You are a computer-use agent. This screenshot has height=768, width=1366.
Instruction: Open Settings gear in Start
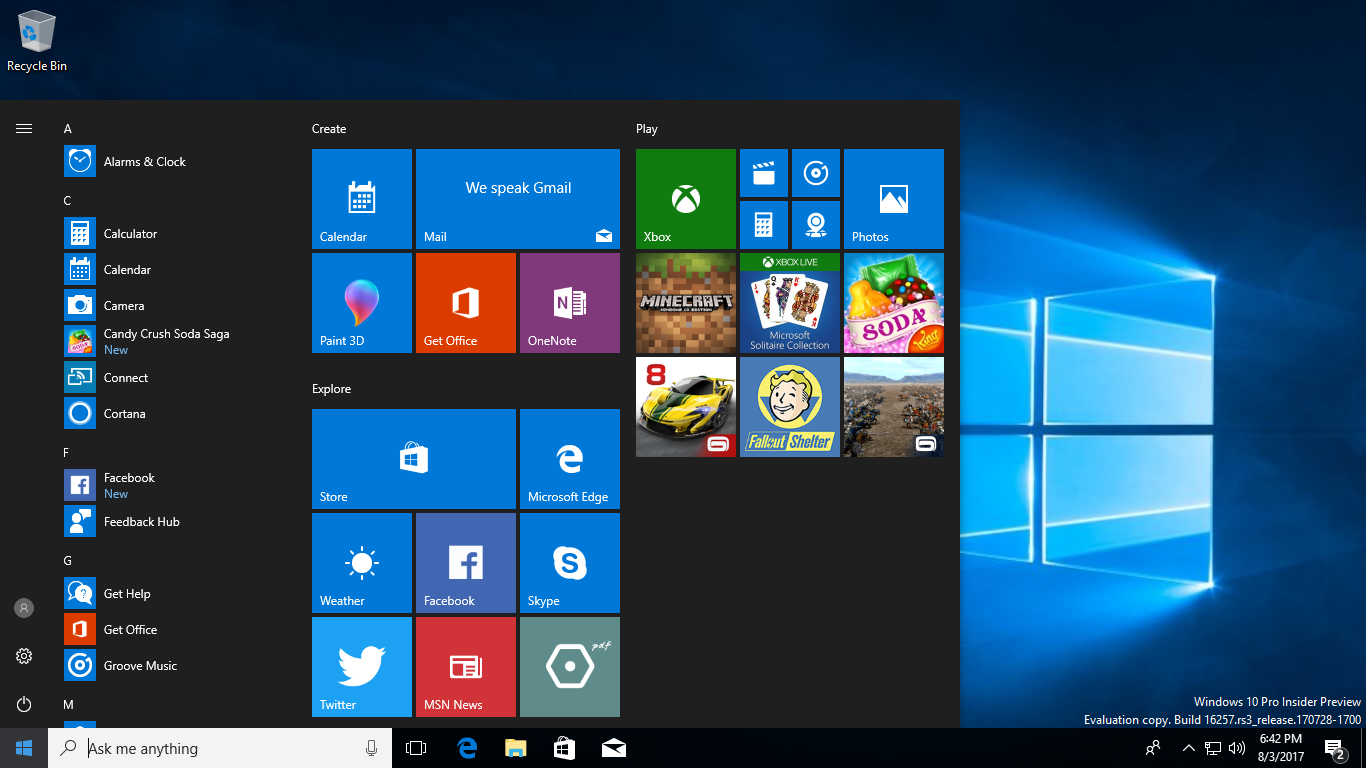pos(24,656)
